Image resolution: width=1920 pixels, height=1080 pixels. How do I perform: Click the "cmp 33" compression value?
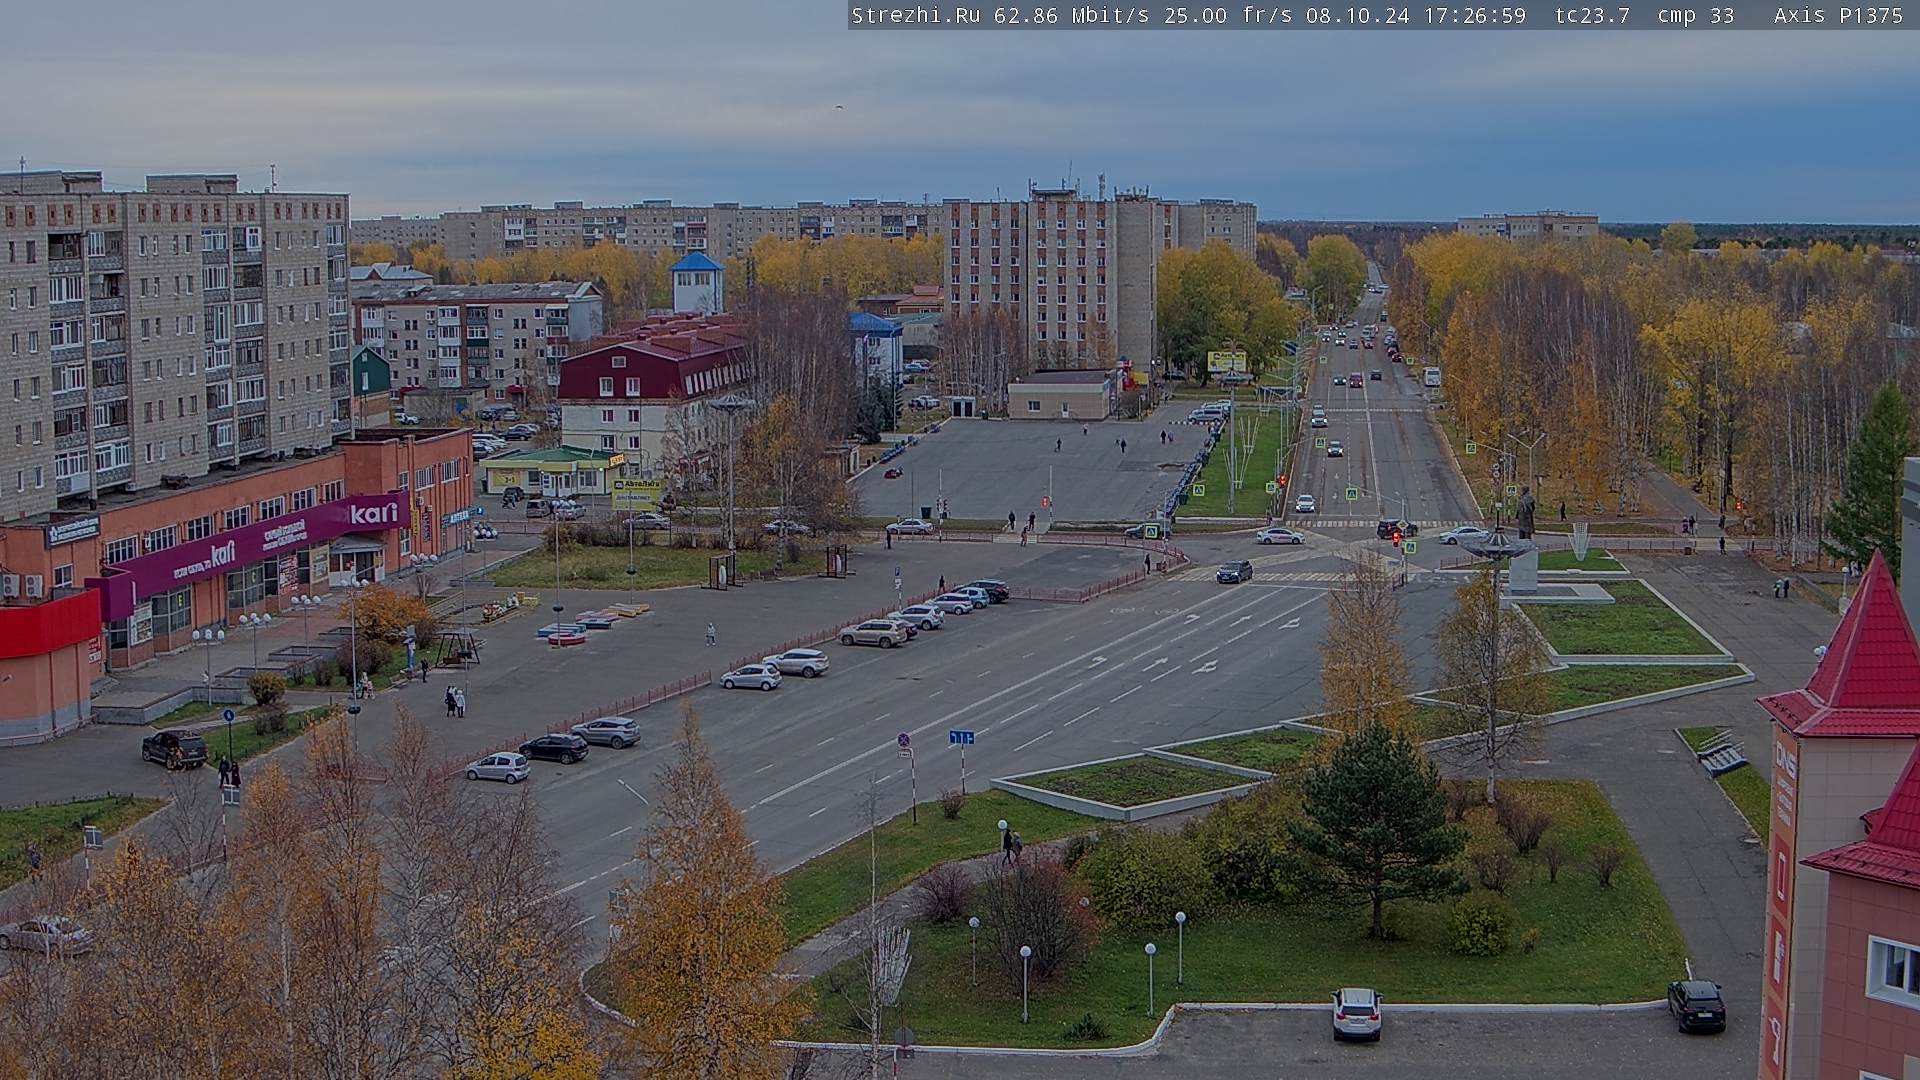[1695, 15]
